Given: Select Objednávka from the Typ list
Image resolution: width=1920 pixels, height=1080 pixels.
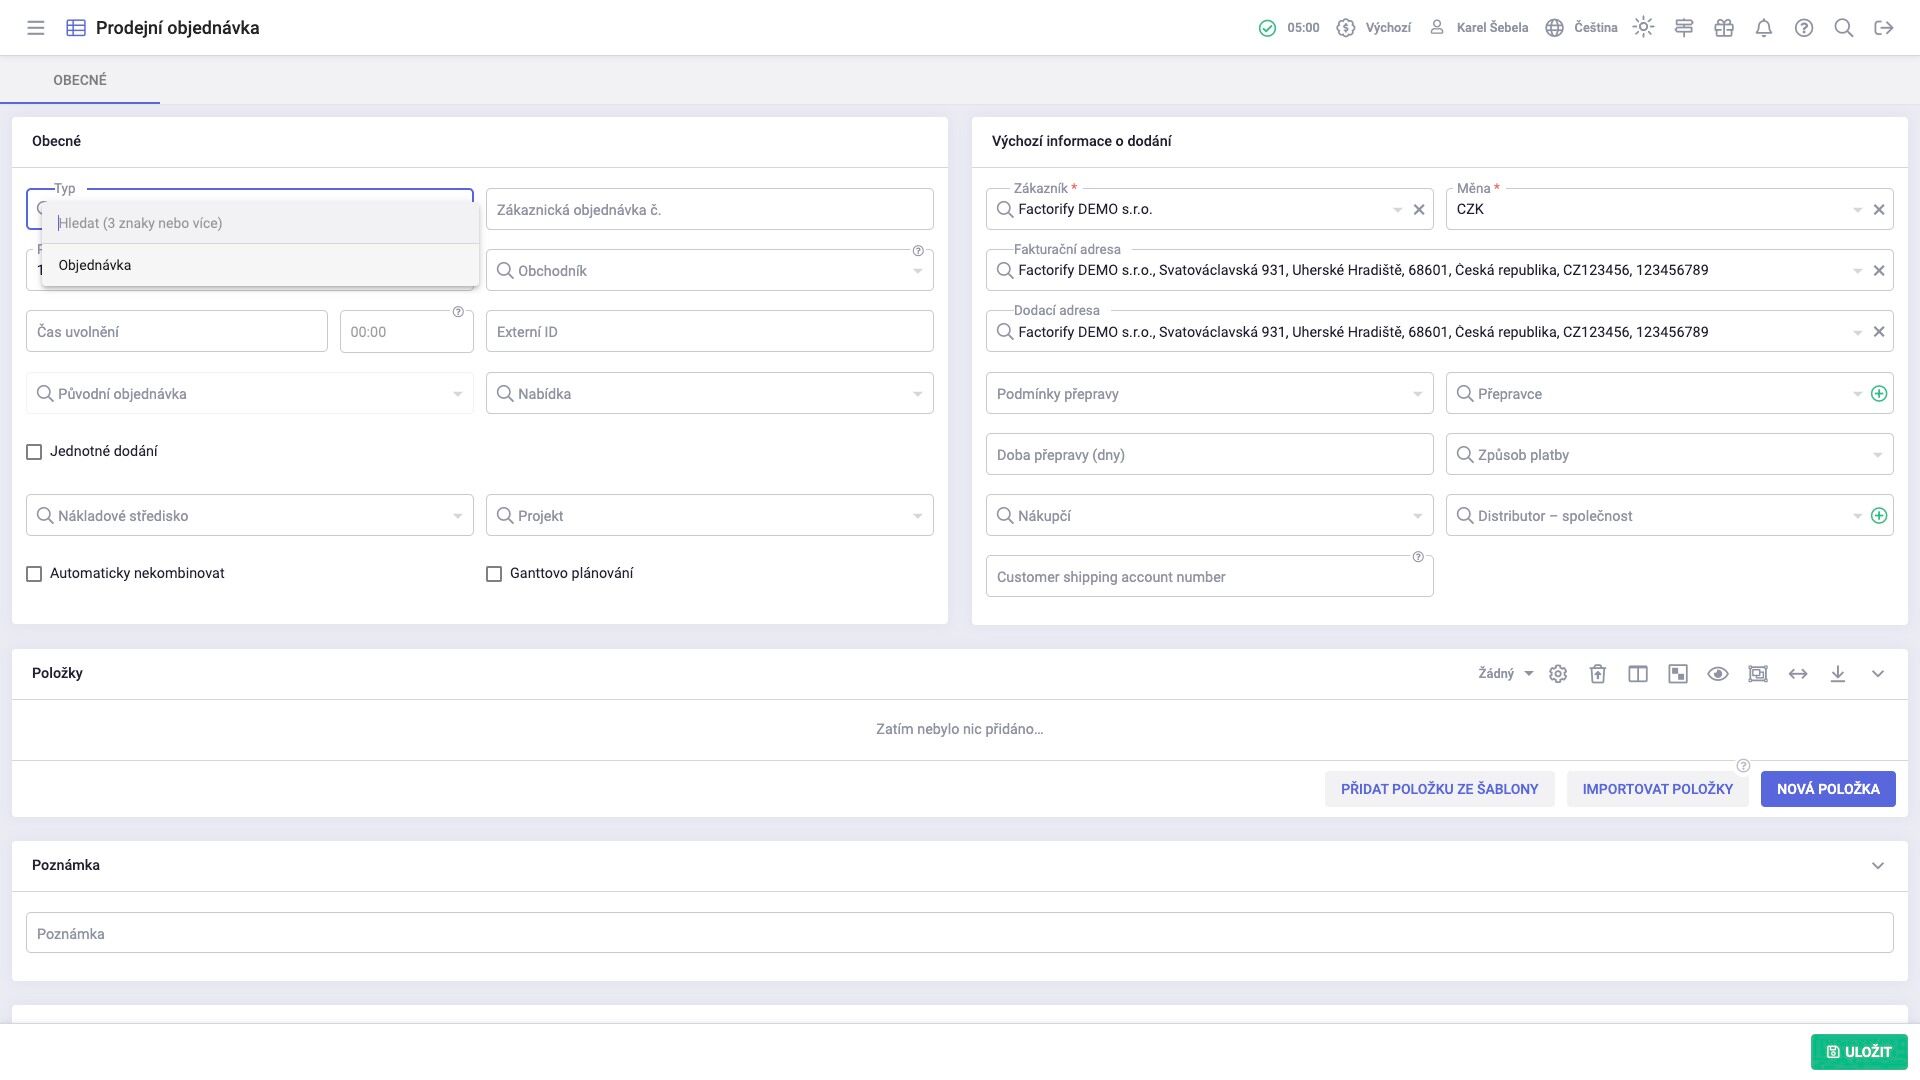Looking at the screenshot, I should tap(95, 266).
